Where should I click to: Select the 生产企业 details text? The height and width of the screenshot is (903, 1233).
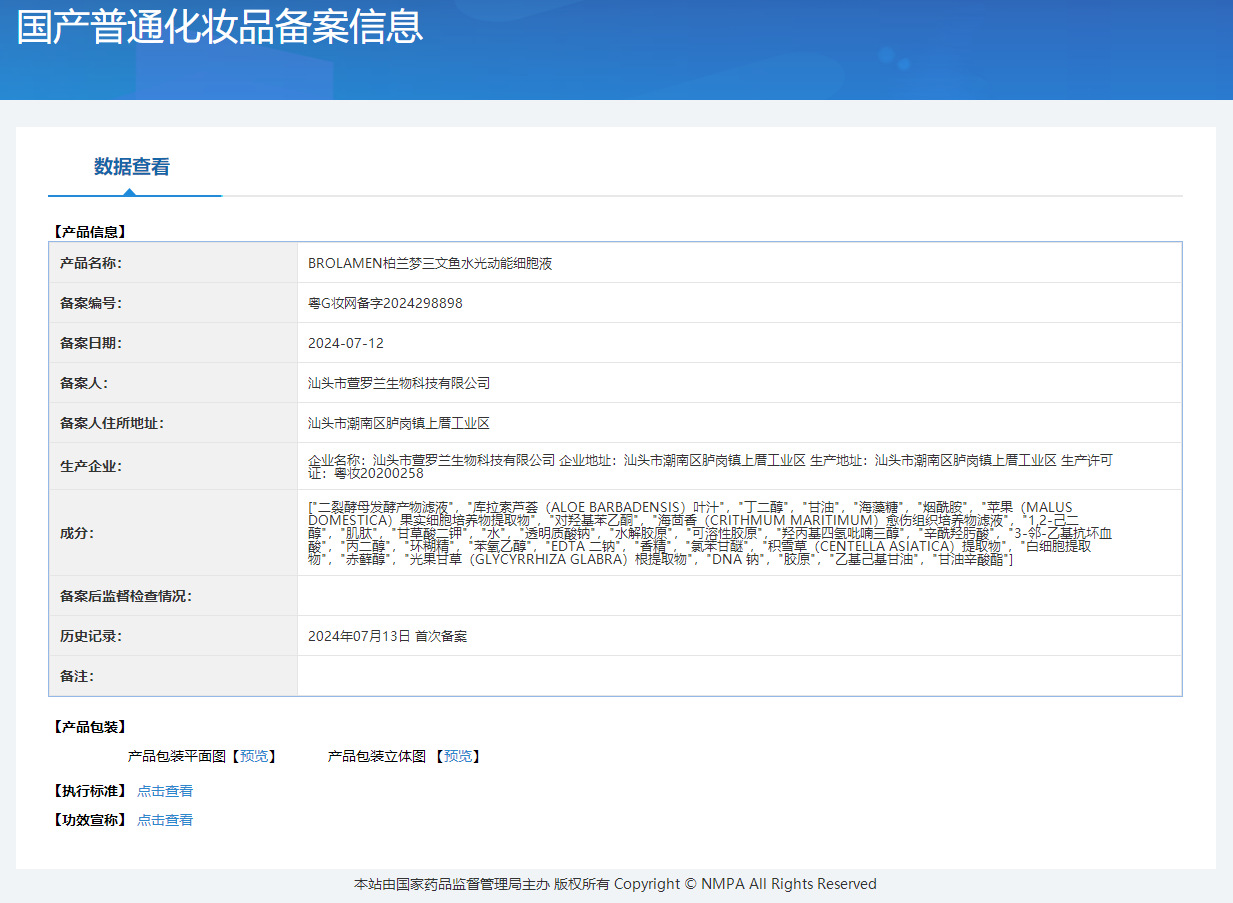coord(710,466)
